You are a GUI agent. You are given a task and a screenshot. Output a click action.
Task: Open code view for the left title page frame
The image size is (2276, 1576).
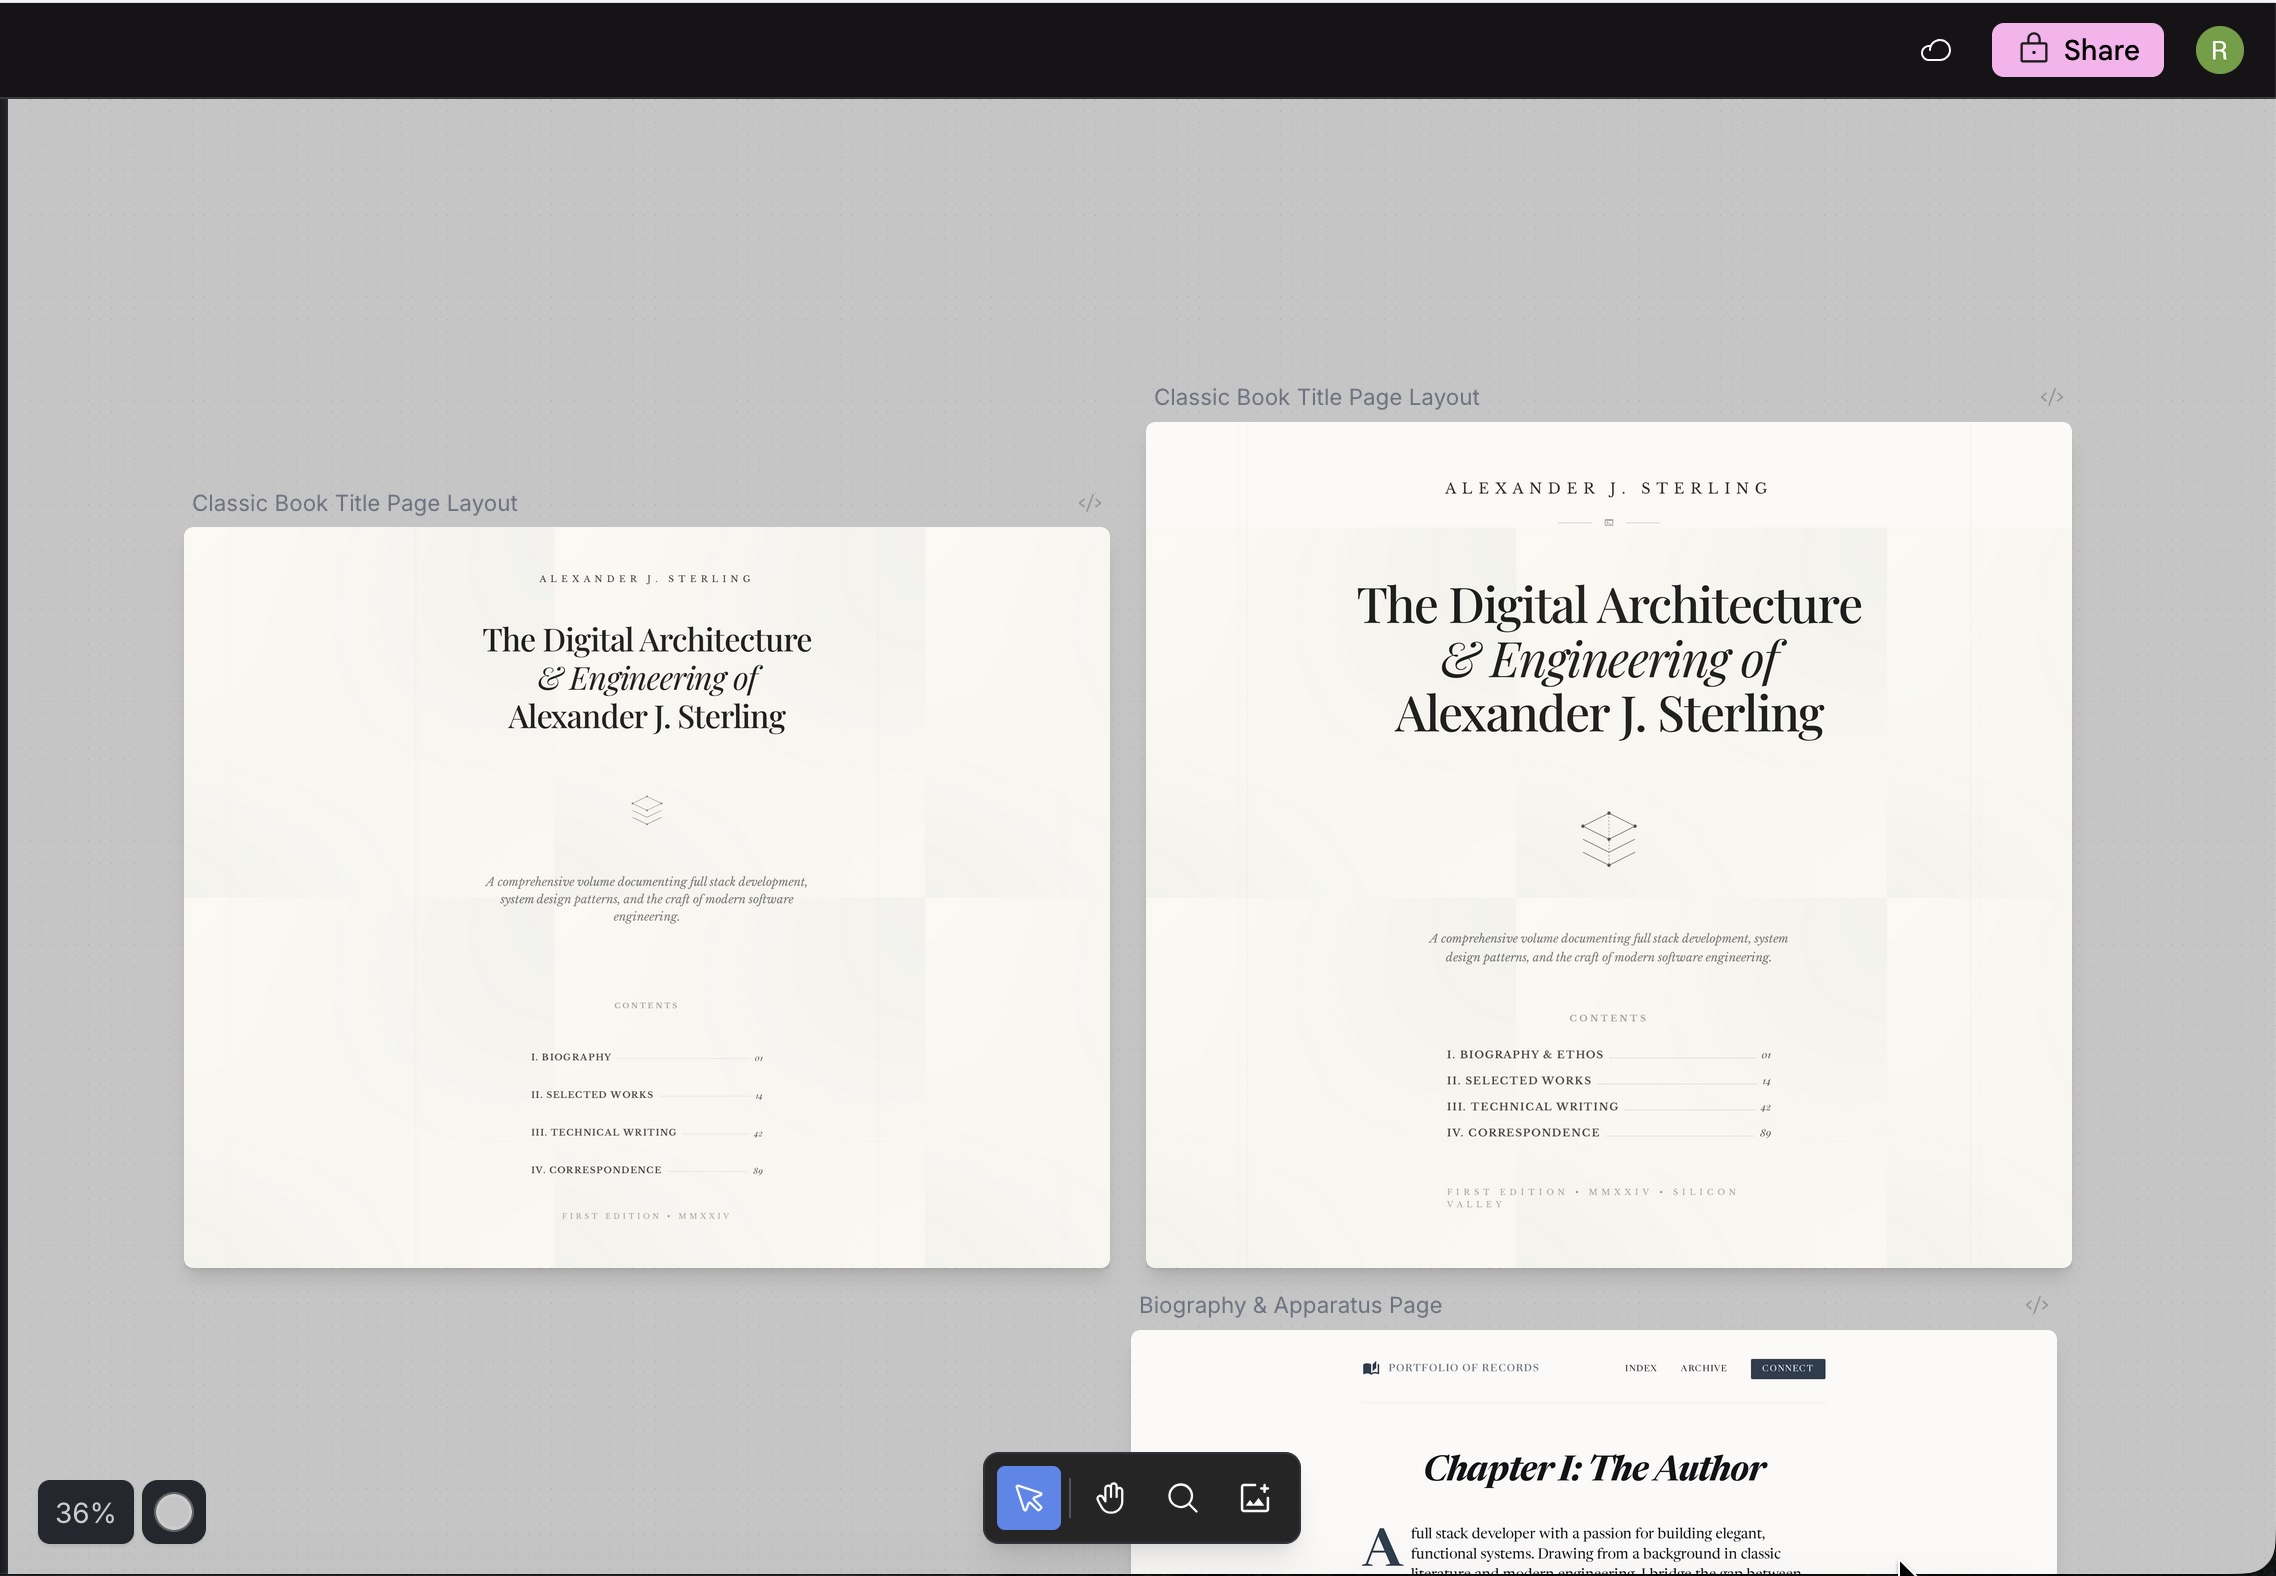1091,502
